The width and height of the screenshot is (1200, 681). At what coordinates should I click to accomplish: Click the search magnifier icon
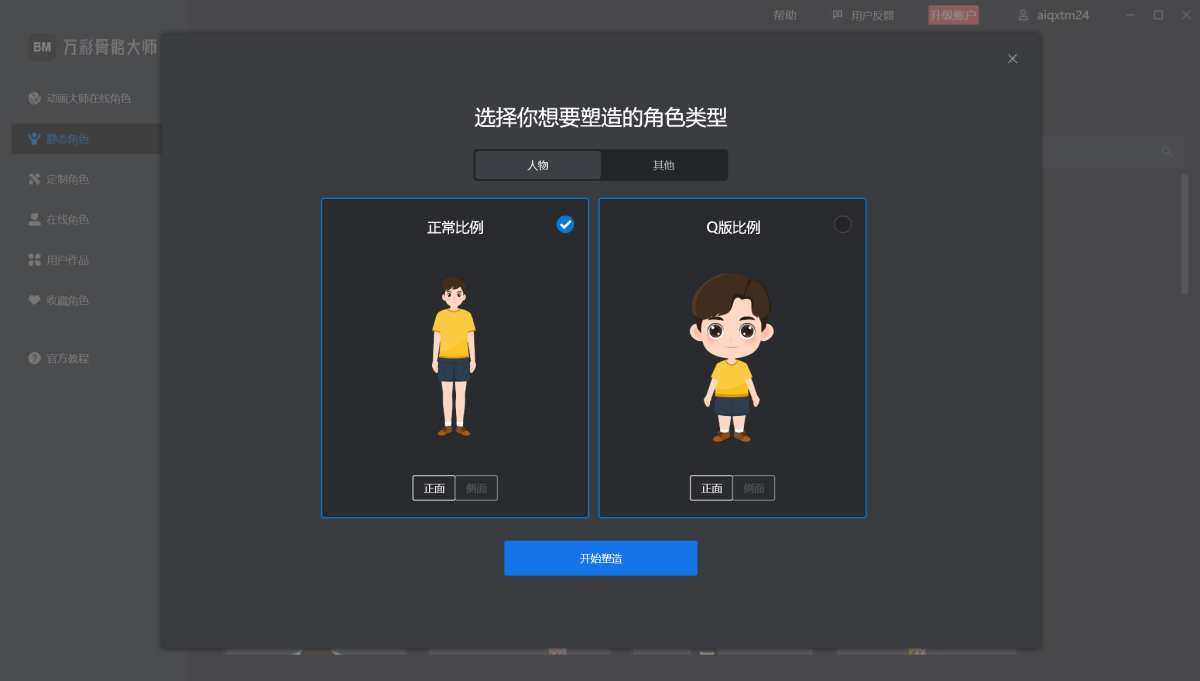click(1166, 151)
